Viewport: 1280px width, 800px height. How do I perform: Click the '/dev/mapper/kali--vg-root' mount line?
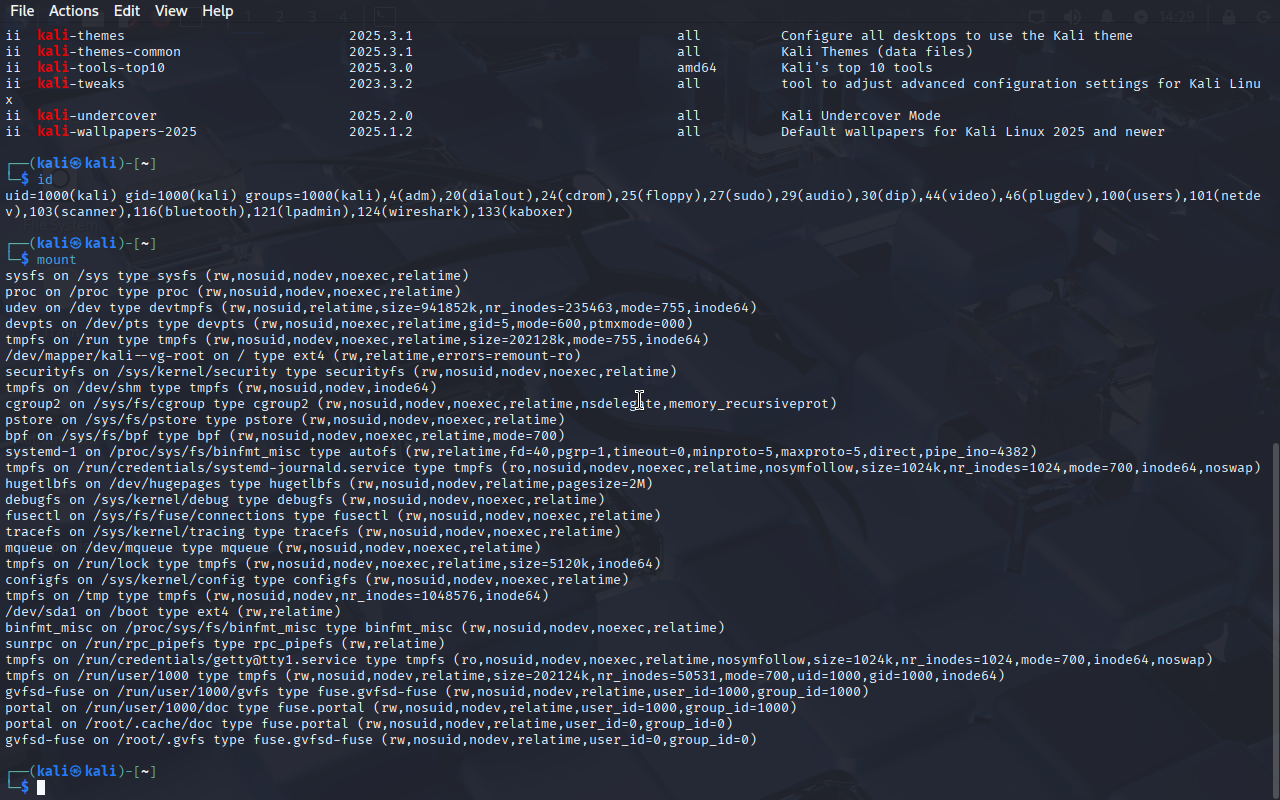pyautogui.click(x=293, y=356)
